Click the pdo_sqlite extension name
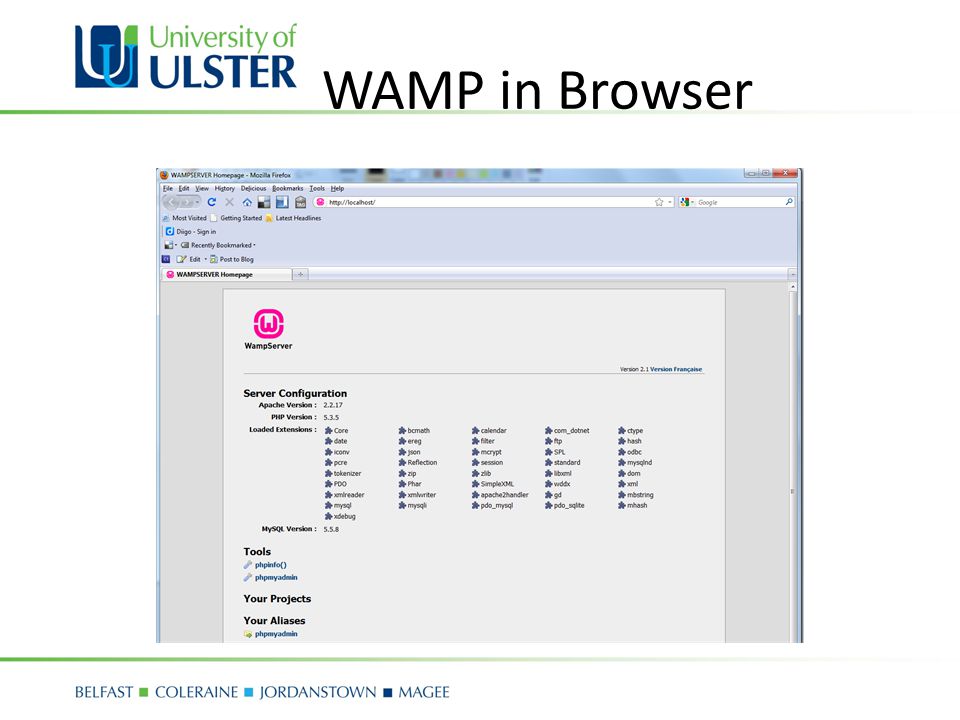The width and height of the screenshot is (960, 720). click(569, 506)
